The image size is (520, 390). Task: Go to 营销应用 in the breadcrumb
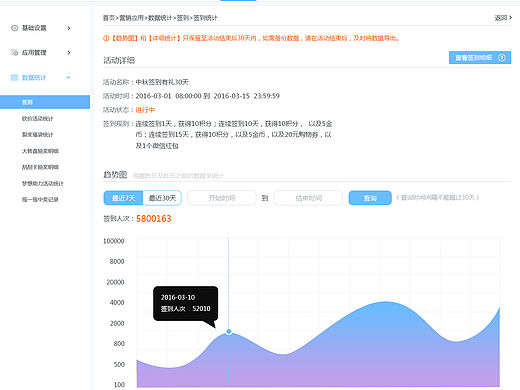pyautogui.click(x=131, y=18)
